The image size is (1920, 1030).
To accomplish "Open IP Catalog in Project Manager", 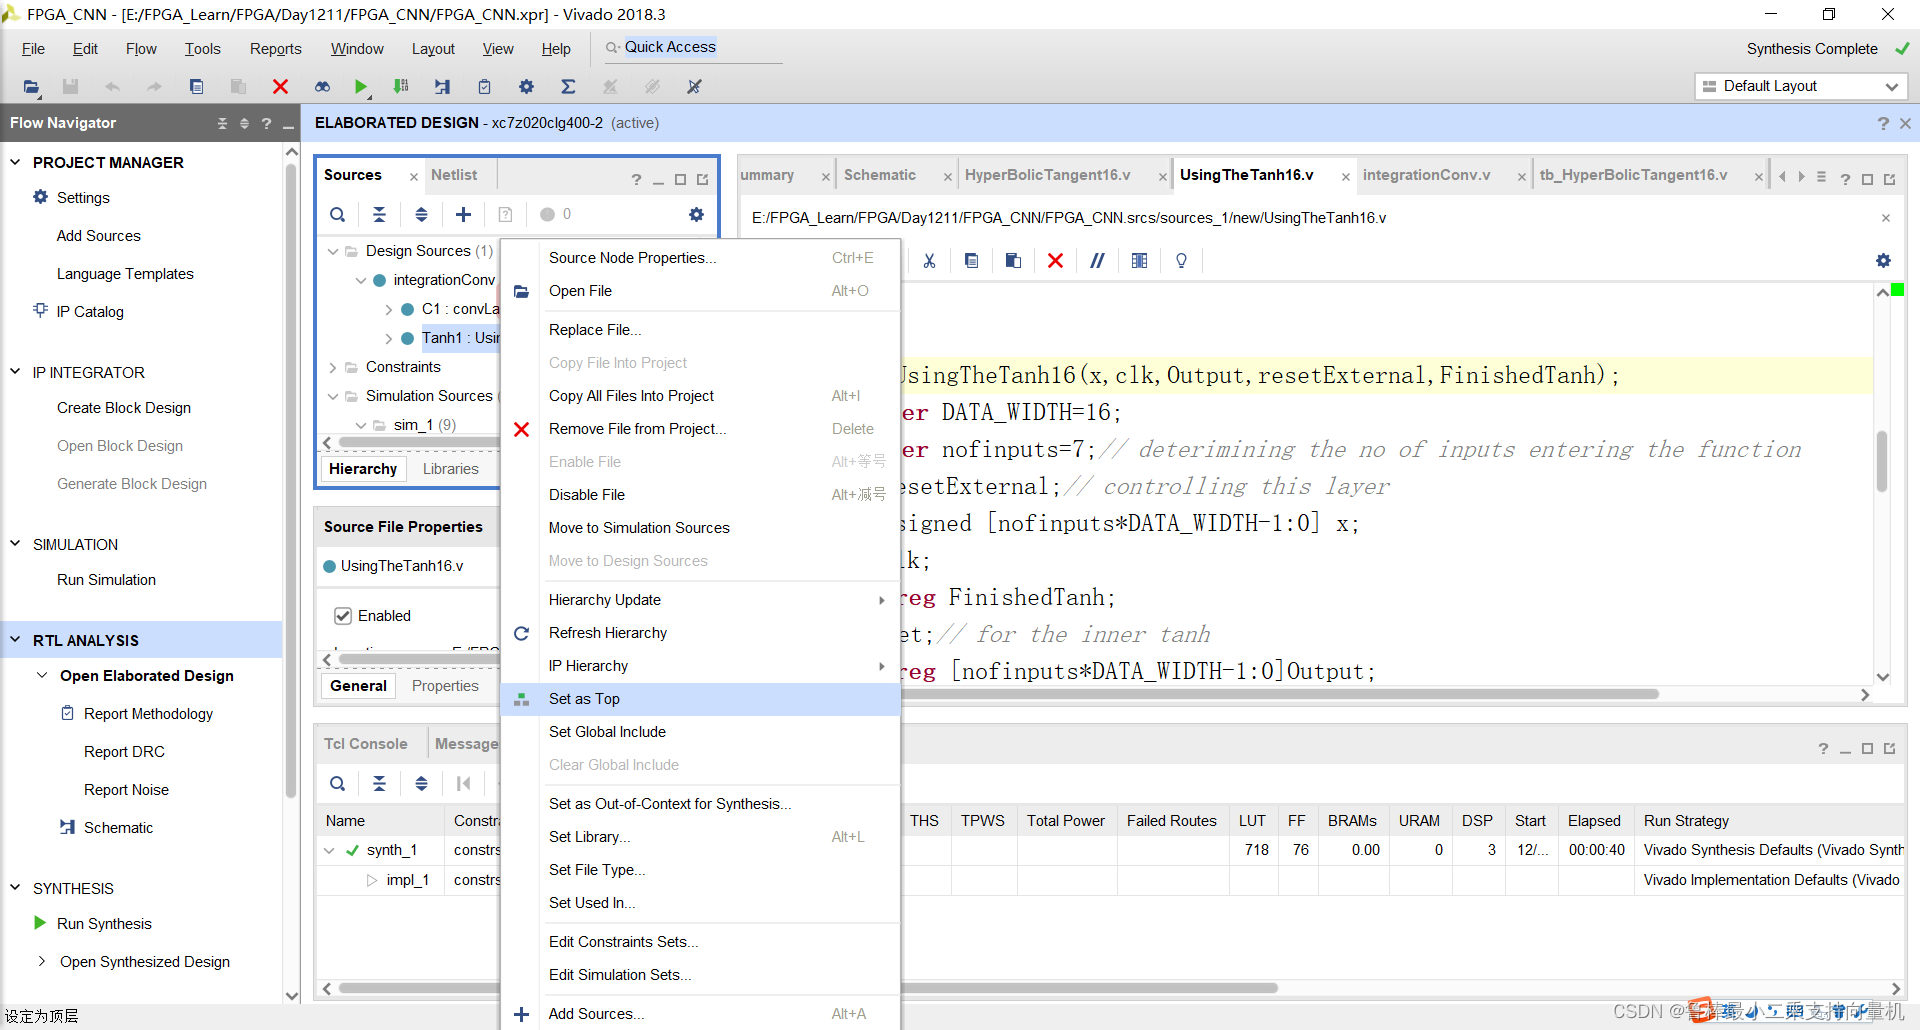I will point(90,312).
